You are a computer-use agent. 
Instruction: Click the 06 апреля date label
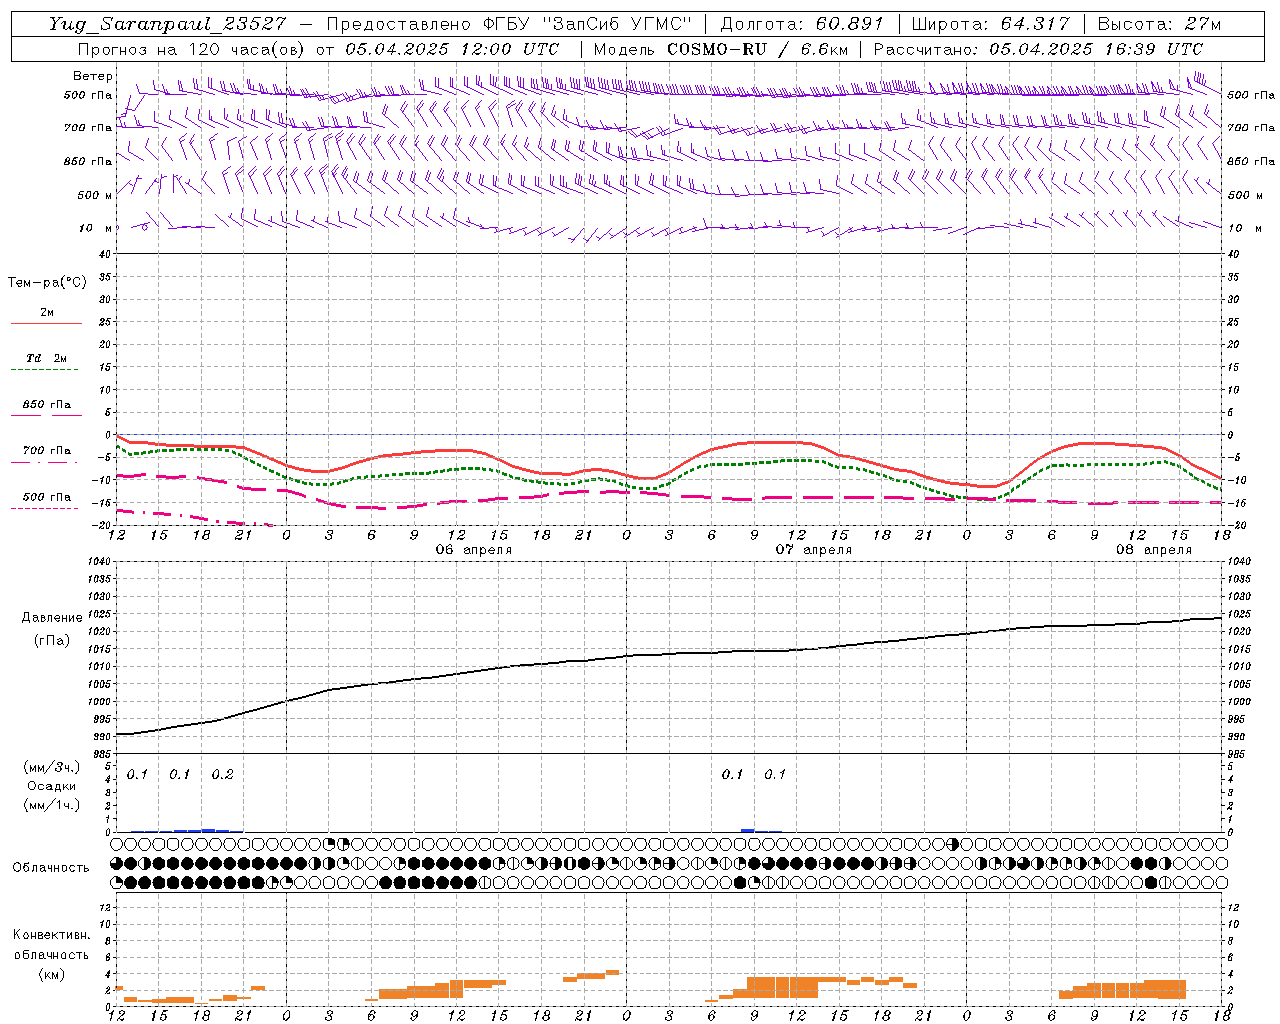click(x=473, y=550)
